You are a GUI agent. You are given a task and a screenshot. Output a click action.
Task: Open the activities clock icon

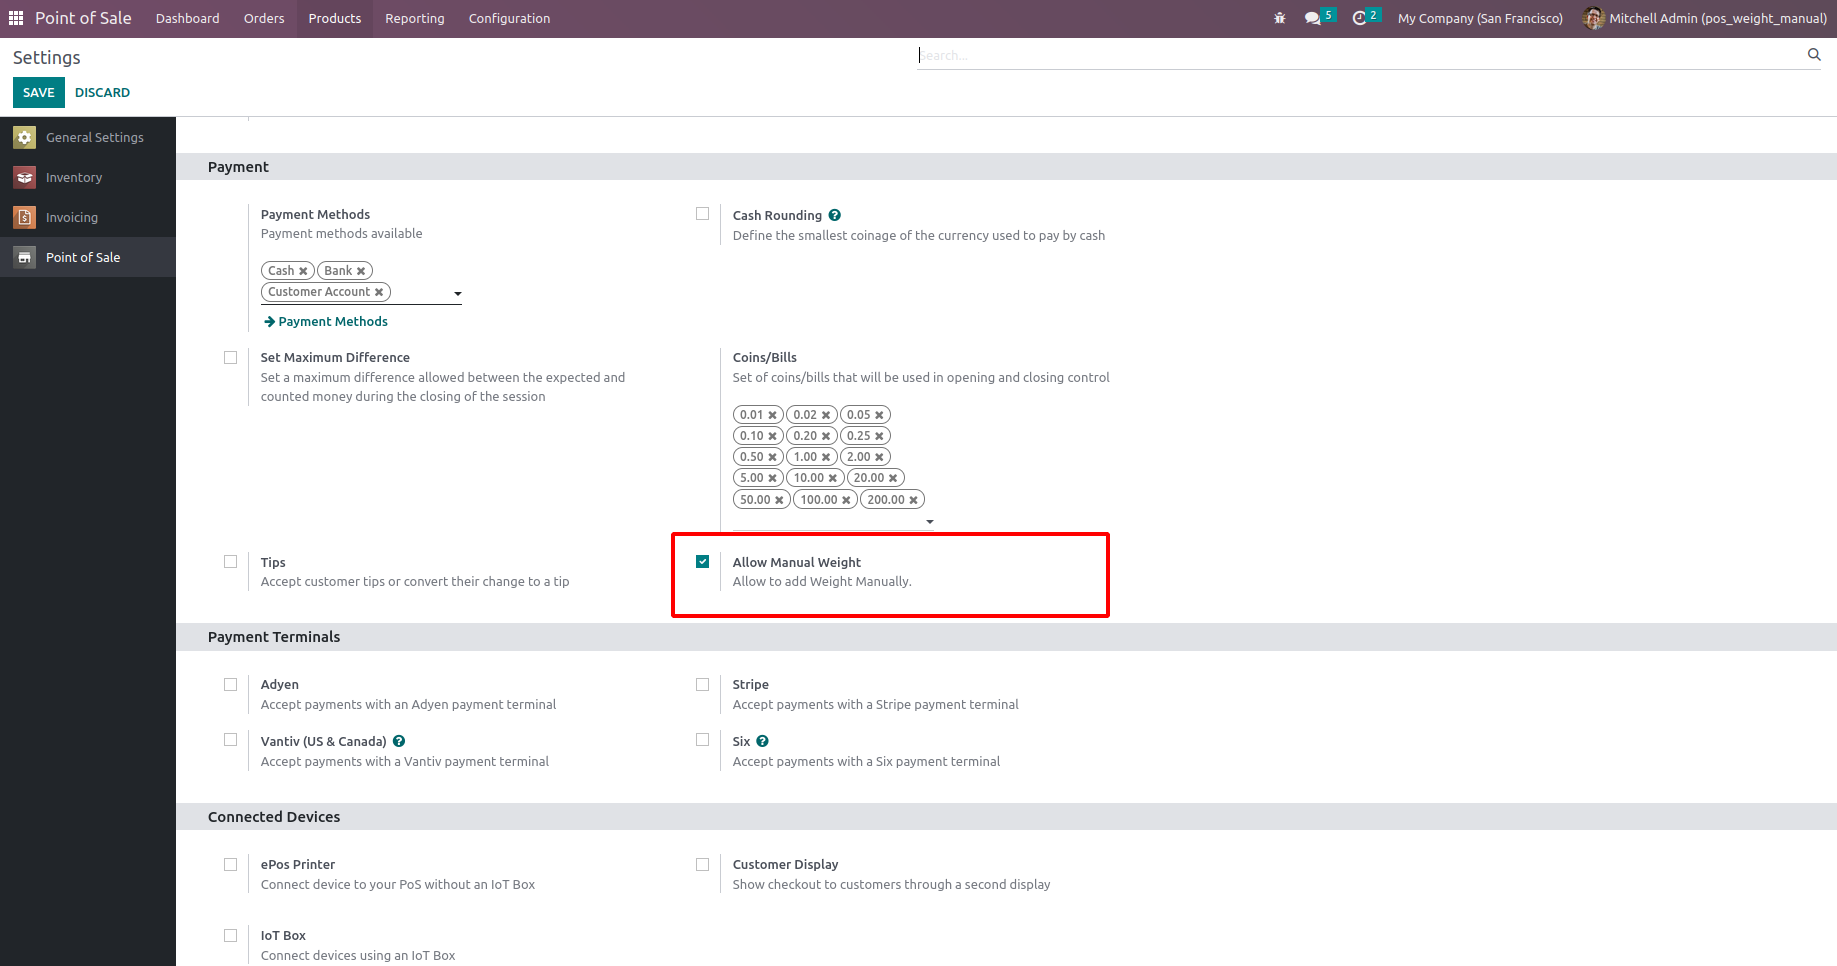(1359, 18)
